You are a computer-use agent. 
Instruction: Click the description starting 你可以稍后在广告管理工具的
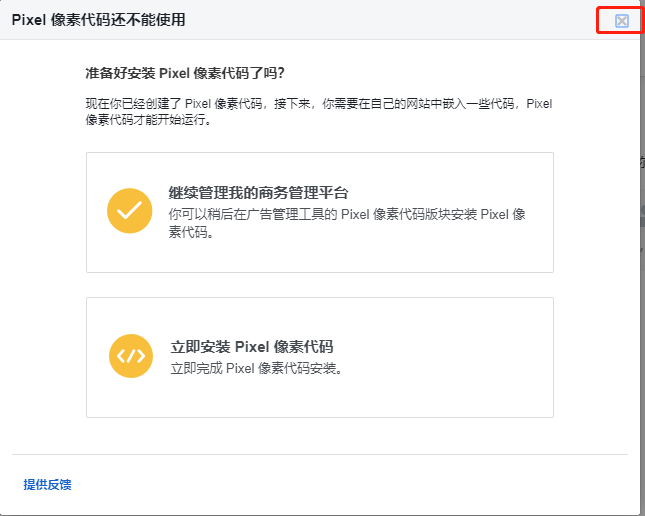[347, 223]
